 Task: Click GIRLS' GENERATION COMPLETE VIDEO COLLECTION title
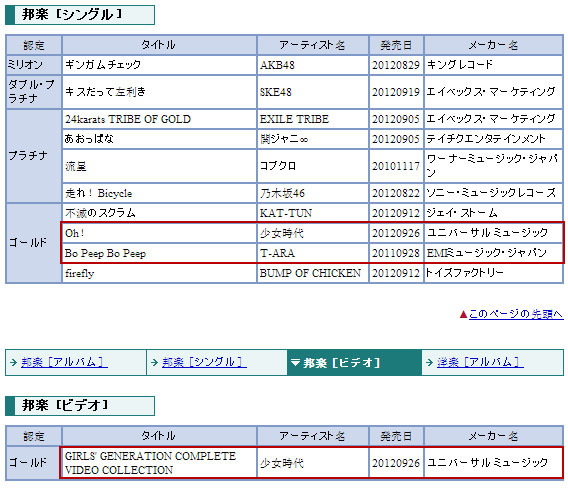pyautogui.click(x=150, y=463)
